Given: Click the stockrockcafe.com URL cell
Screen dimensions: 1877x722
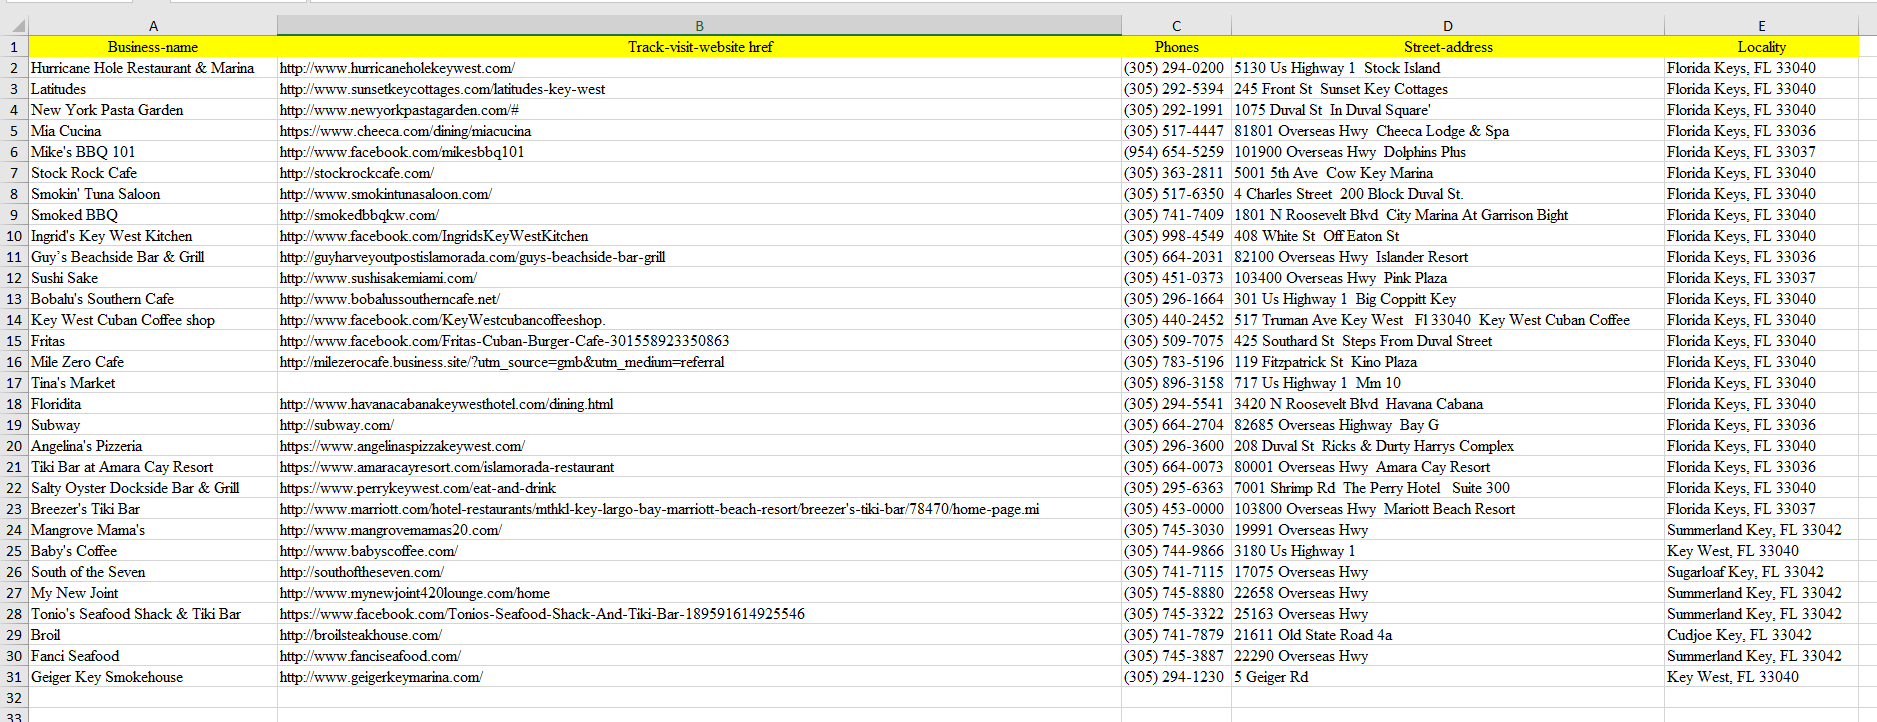Looking at the screenshot, I should tap(699, 173).
